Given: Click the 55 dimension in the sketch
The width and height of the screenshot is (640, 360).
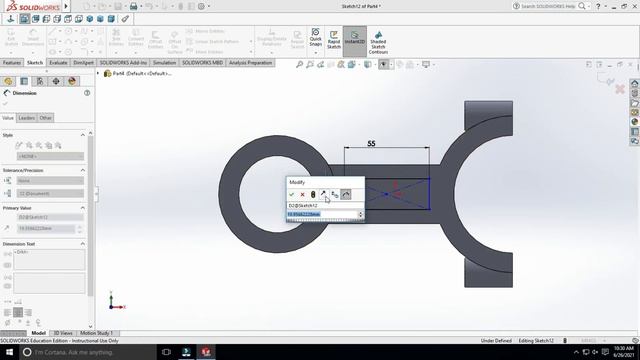Looking at the screenshot, I should pos(371,144).
